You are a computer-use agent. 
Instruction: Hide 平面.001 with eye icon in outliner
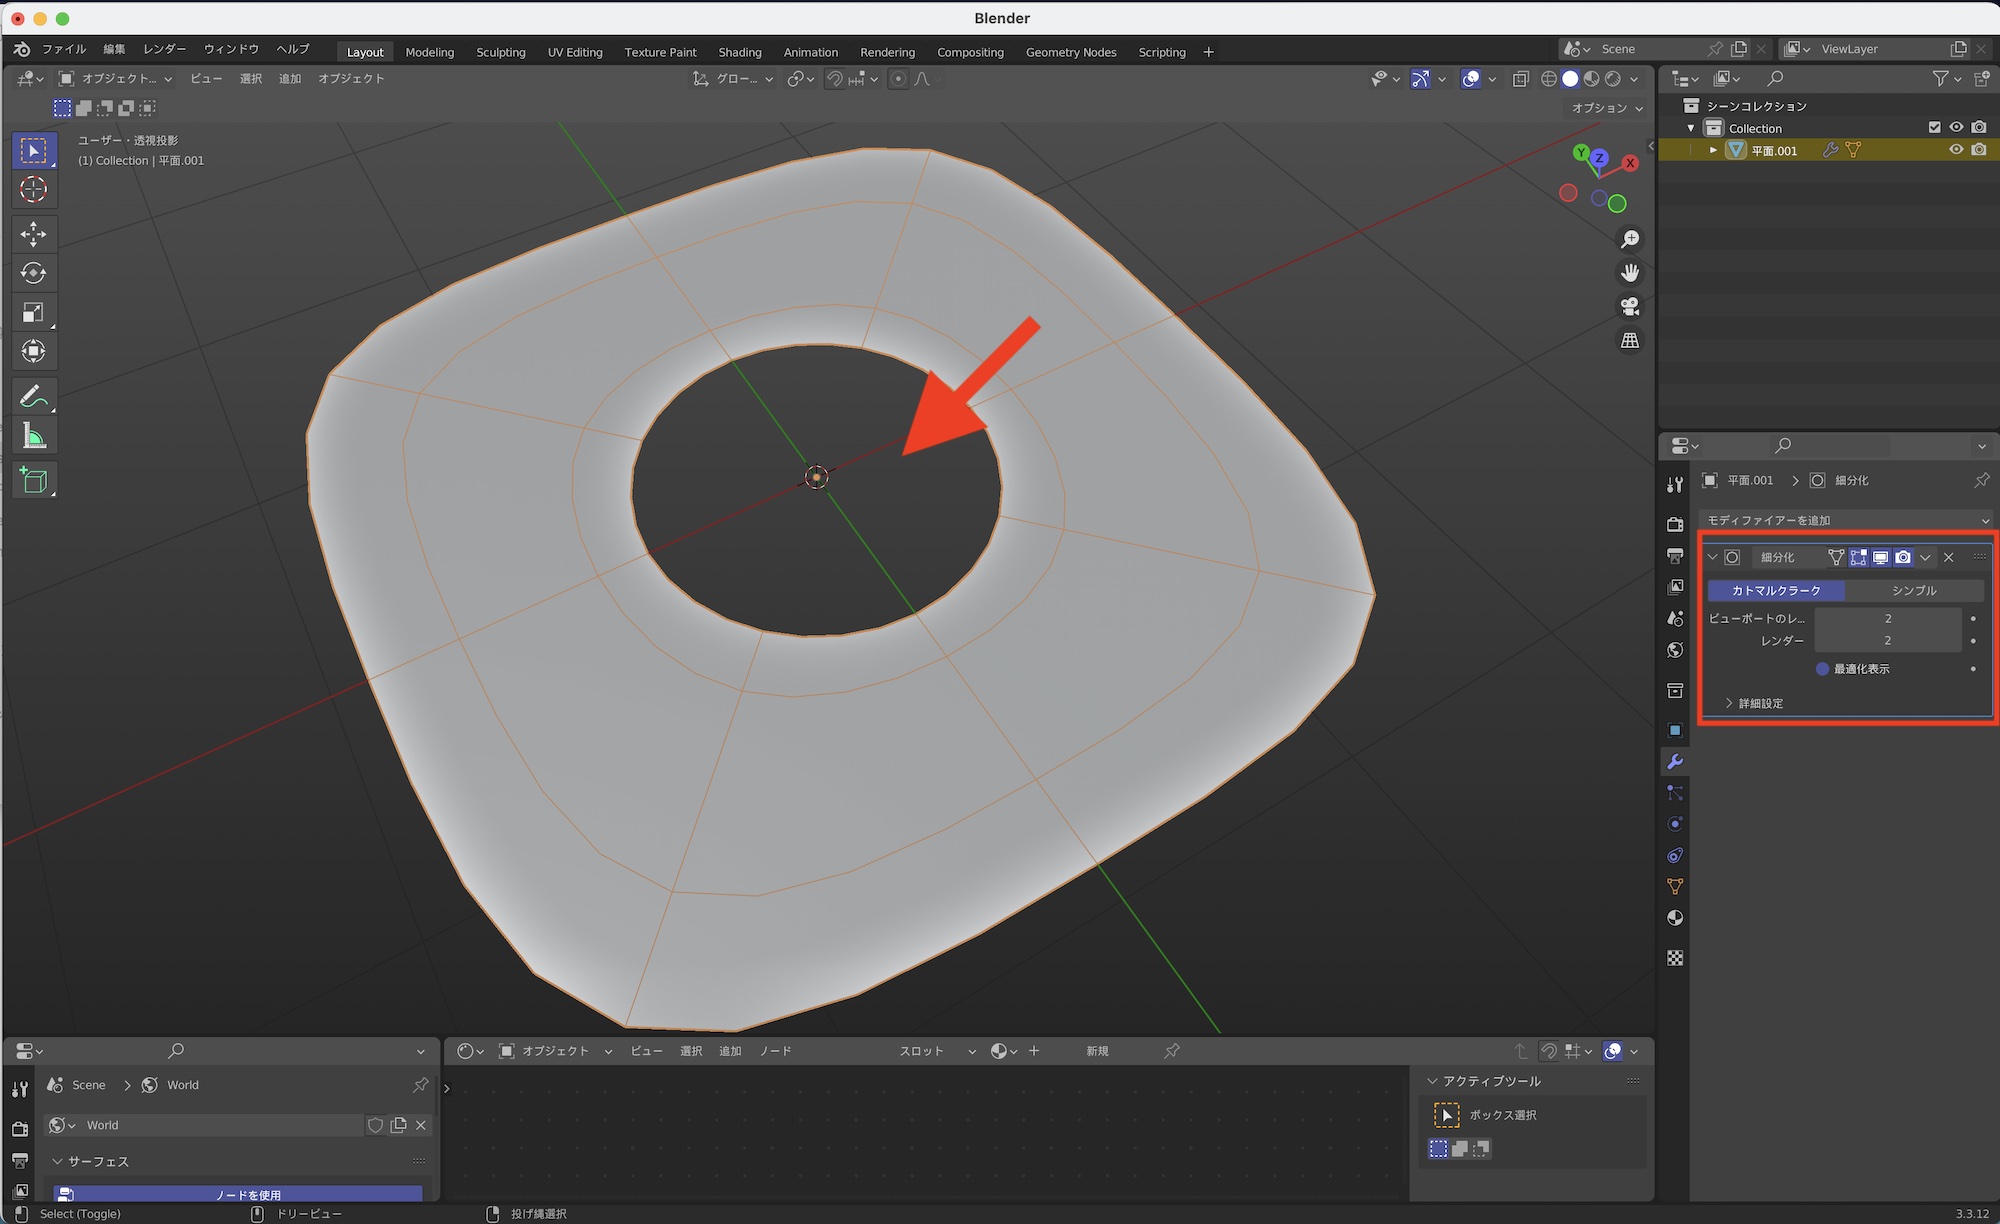pos(1956,150)
